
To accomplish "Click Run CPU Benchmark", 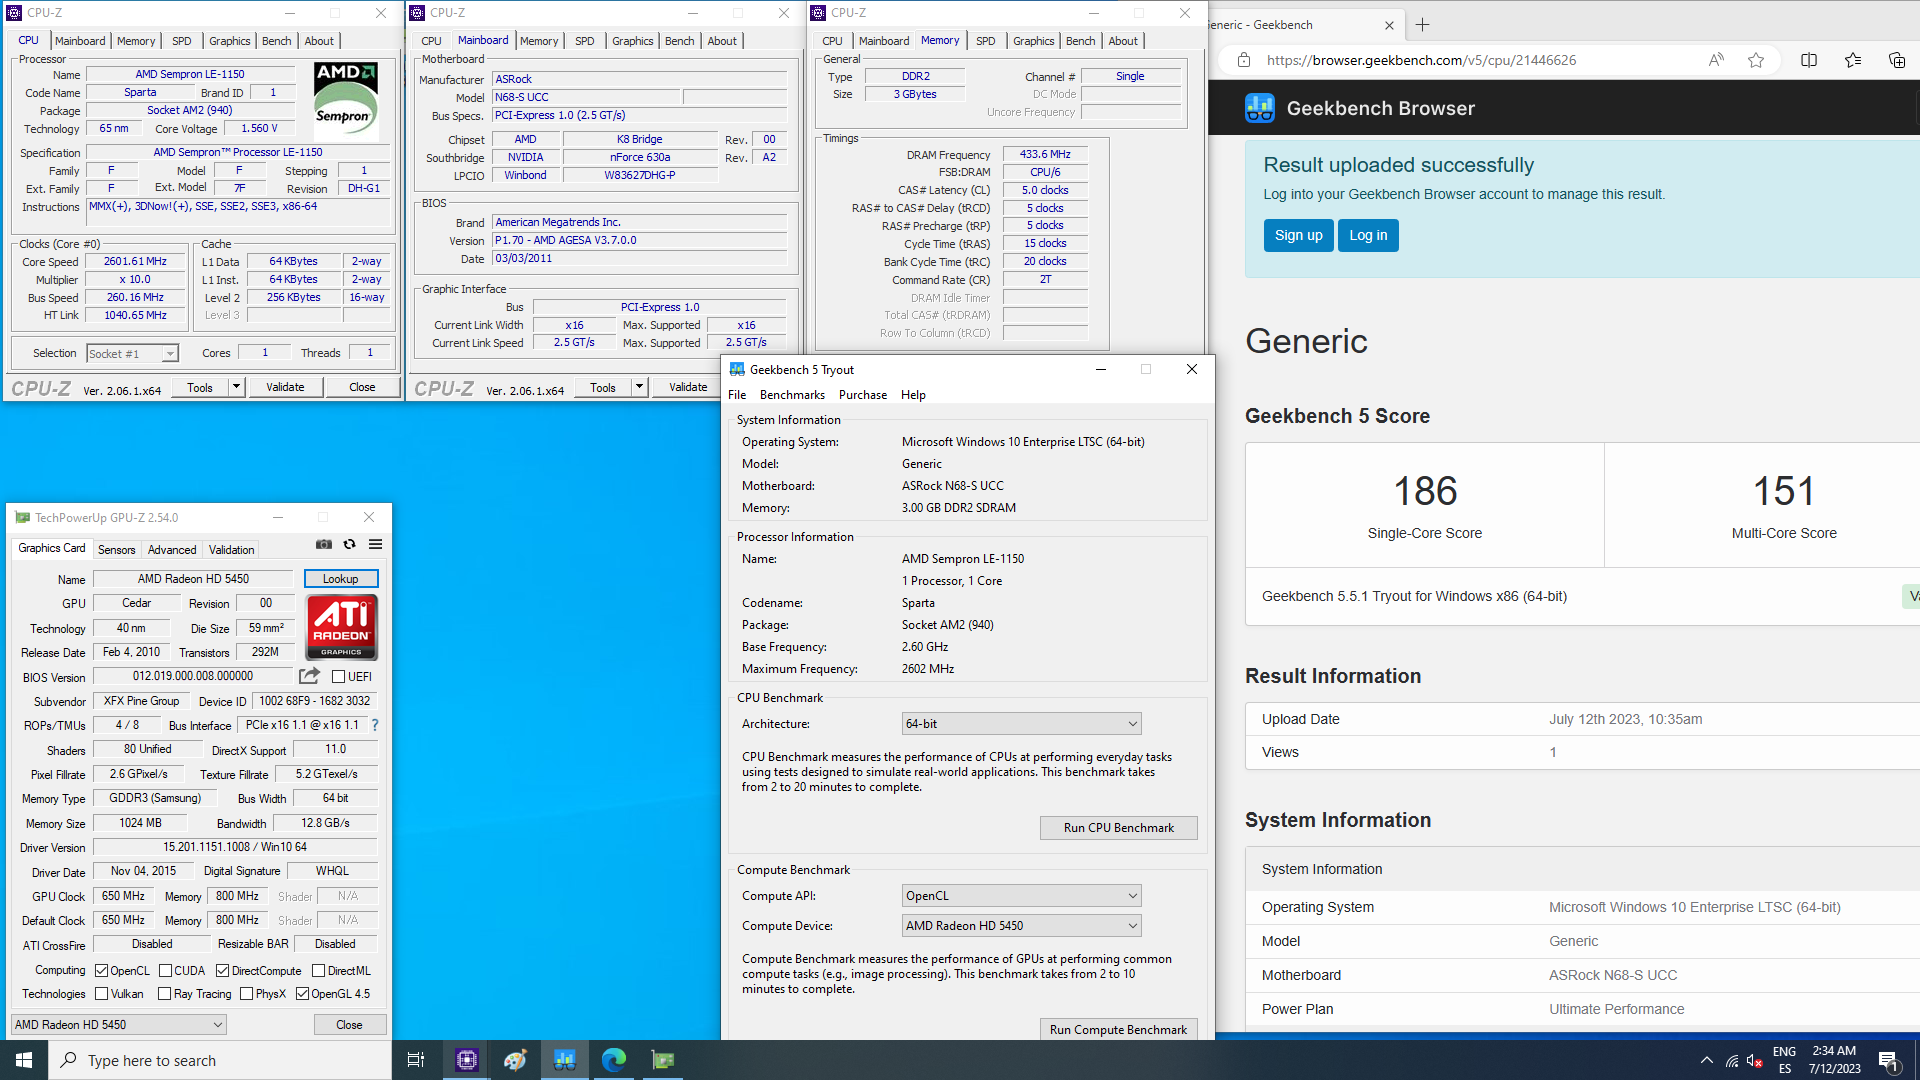I will (x=1118, y=828).
